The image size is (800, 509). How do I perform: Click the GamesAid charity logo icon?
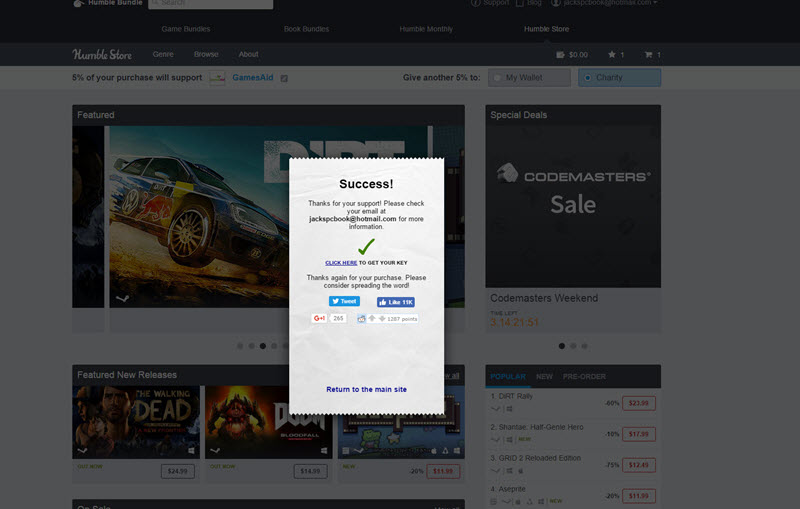click(217, 78)
